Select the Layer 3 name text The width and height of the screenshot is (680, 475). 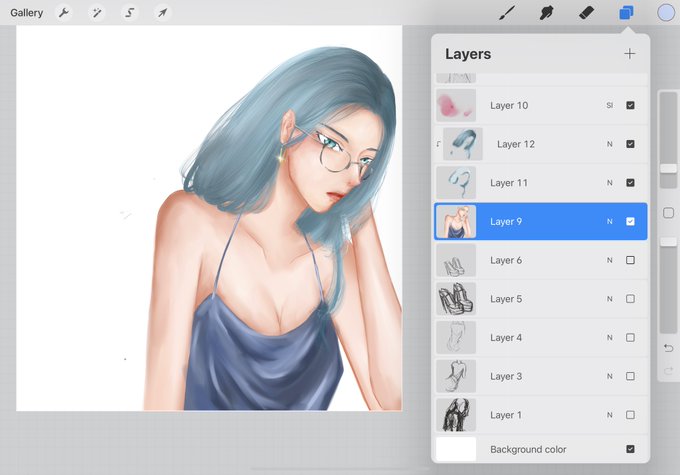[506, 376]
